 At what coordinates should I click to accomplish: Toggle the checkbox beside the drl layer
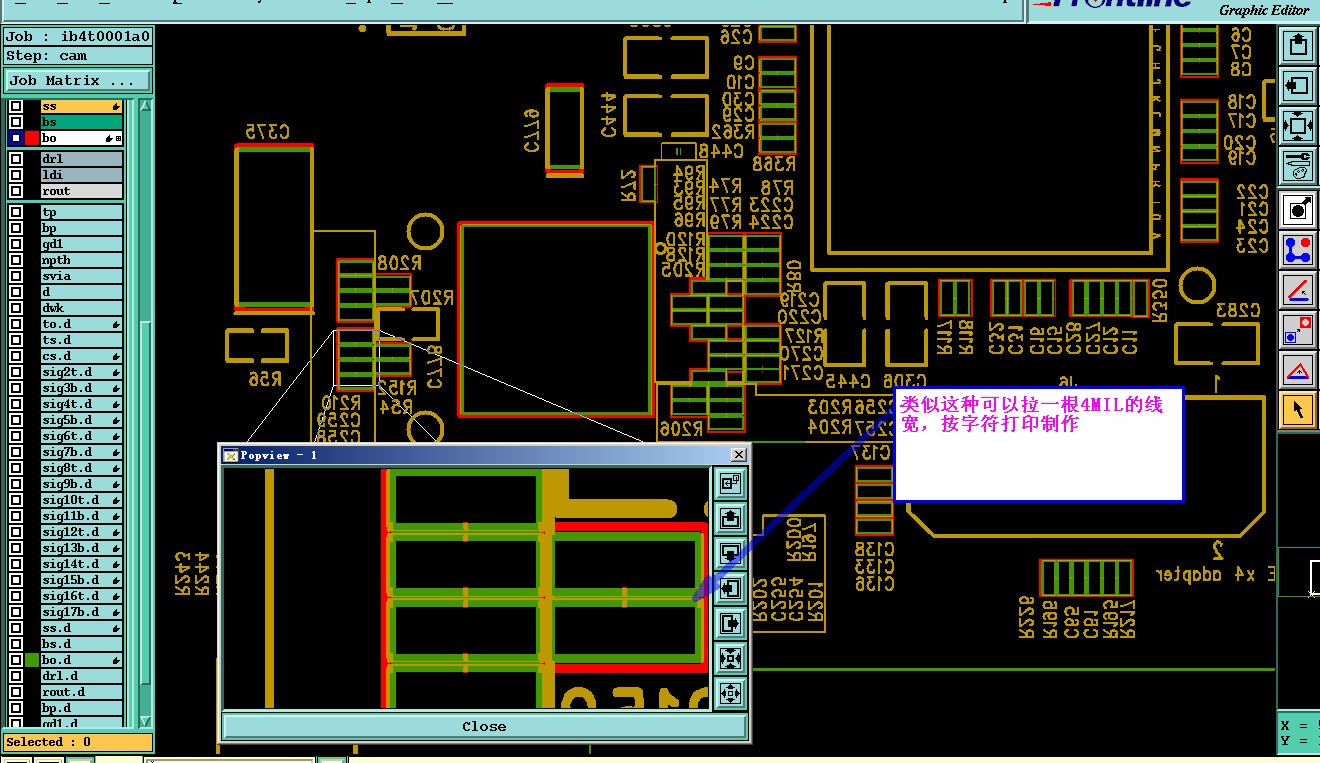(x=15, y=159)
